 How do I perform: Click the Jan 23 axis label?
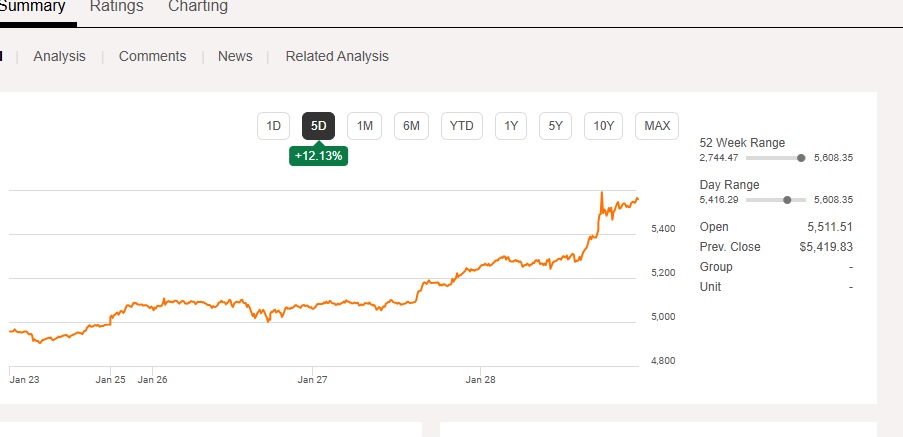[x=24, y=379]
